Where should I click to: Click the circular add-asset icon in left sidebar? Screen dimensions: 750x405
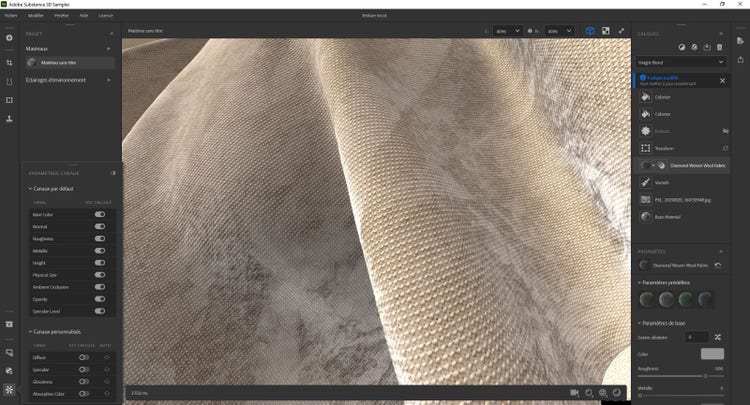[x=9, y=38]
